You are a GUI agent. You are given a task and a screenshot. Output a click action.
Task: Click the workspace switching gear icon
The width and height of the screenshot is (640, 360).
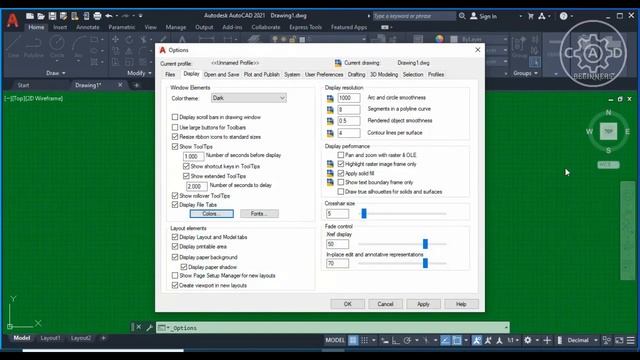click(x=528, y=340)
